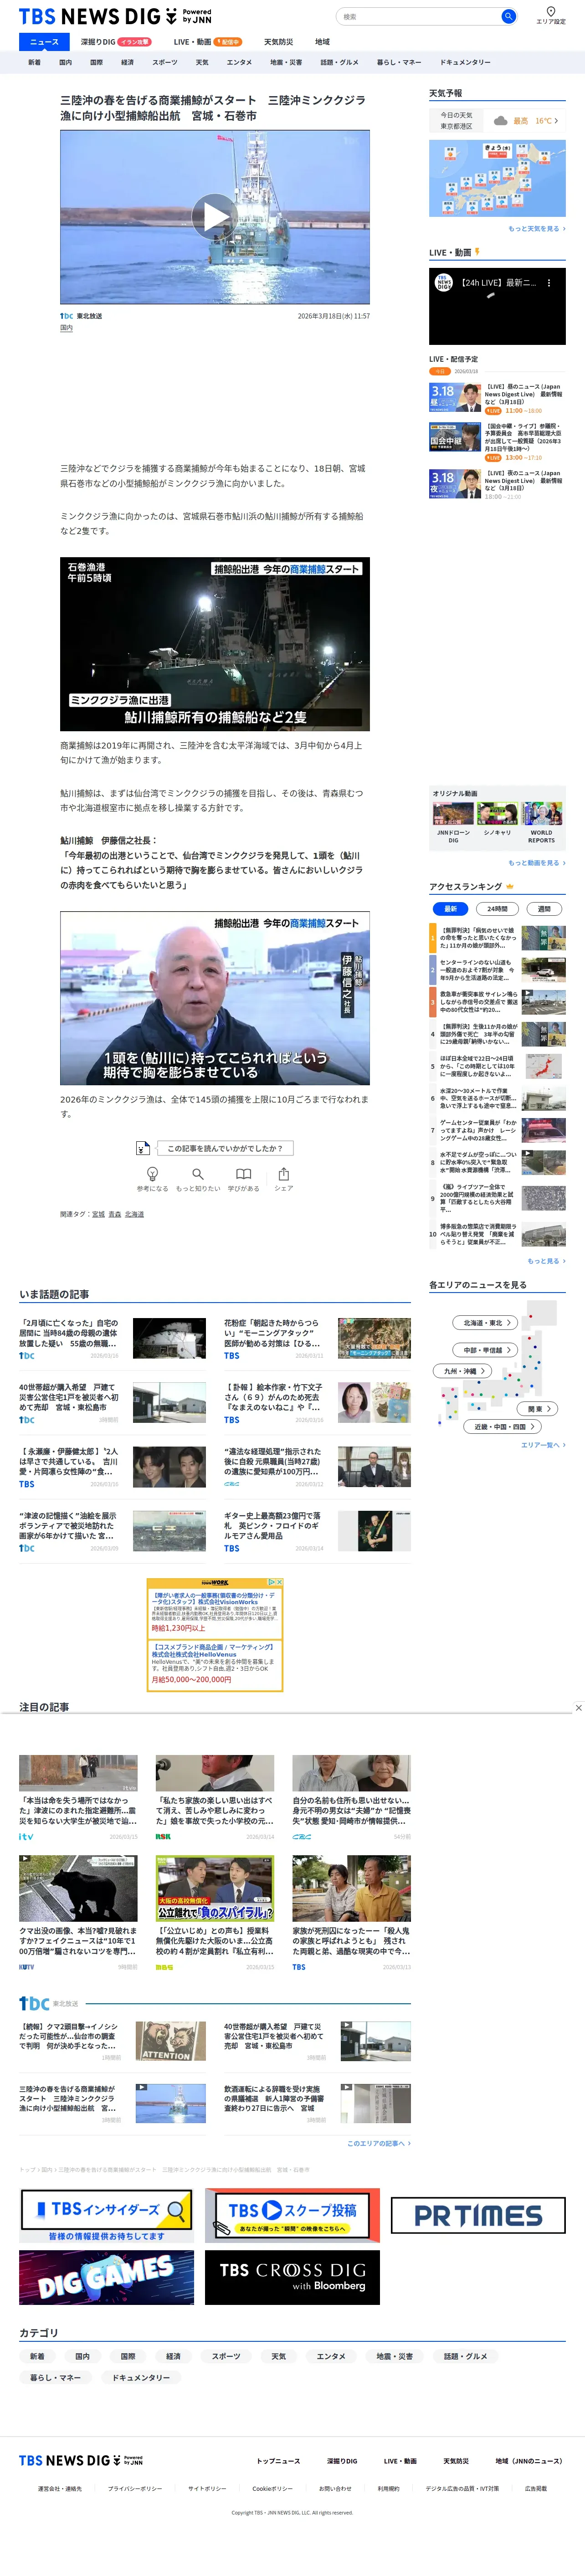Click the TBS NEWS DIG header logo
The image size is (585, 2576).
[x=115, y=16]
